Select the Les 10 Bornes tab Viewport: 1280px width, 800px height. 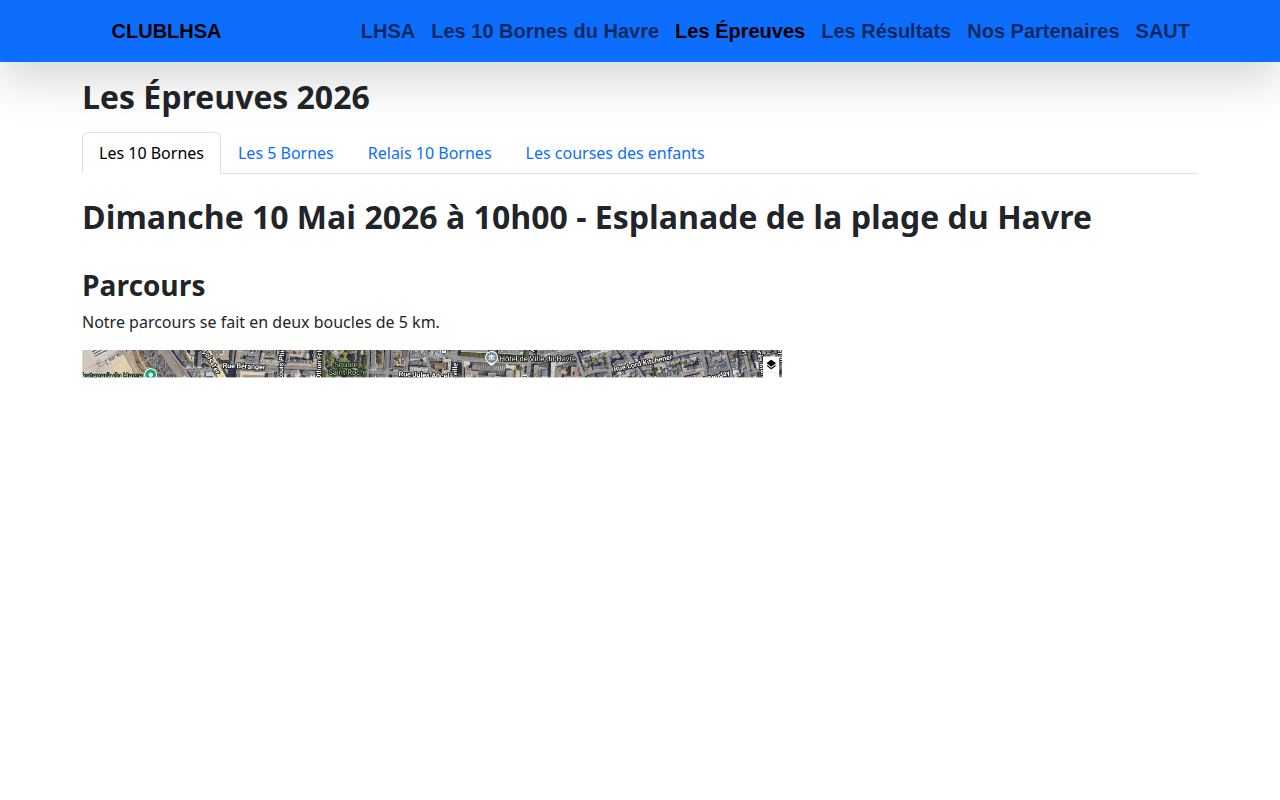(x=151, y=153)
